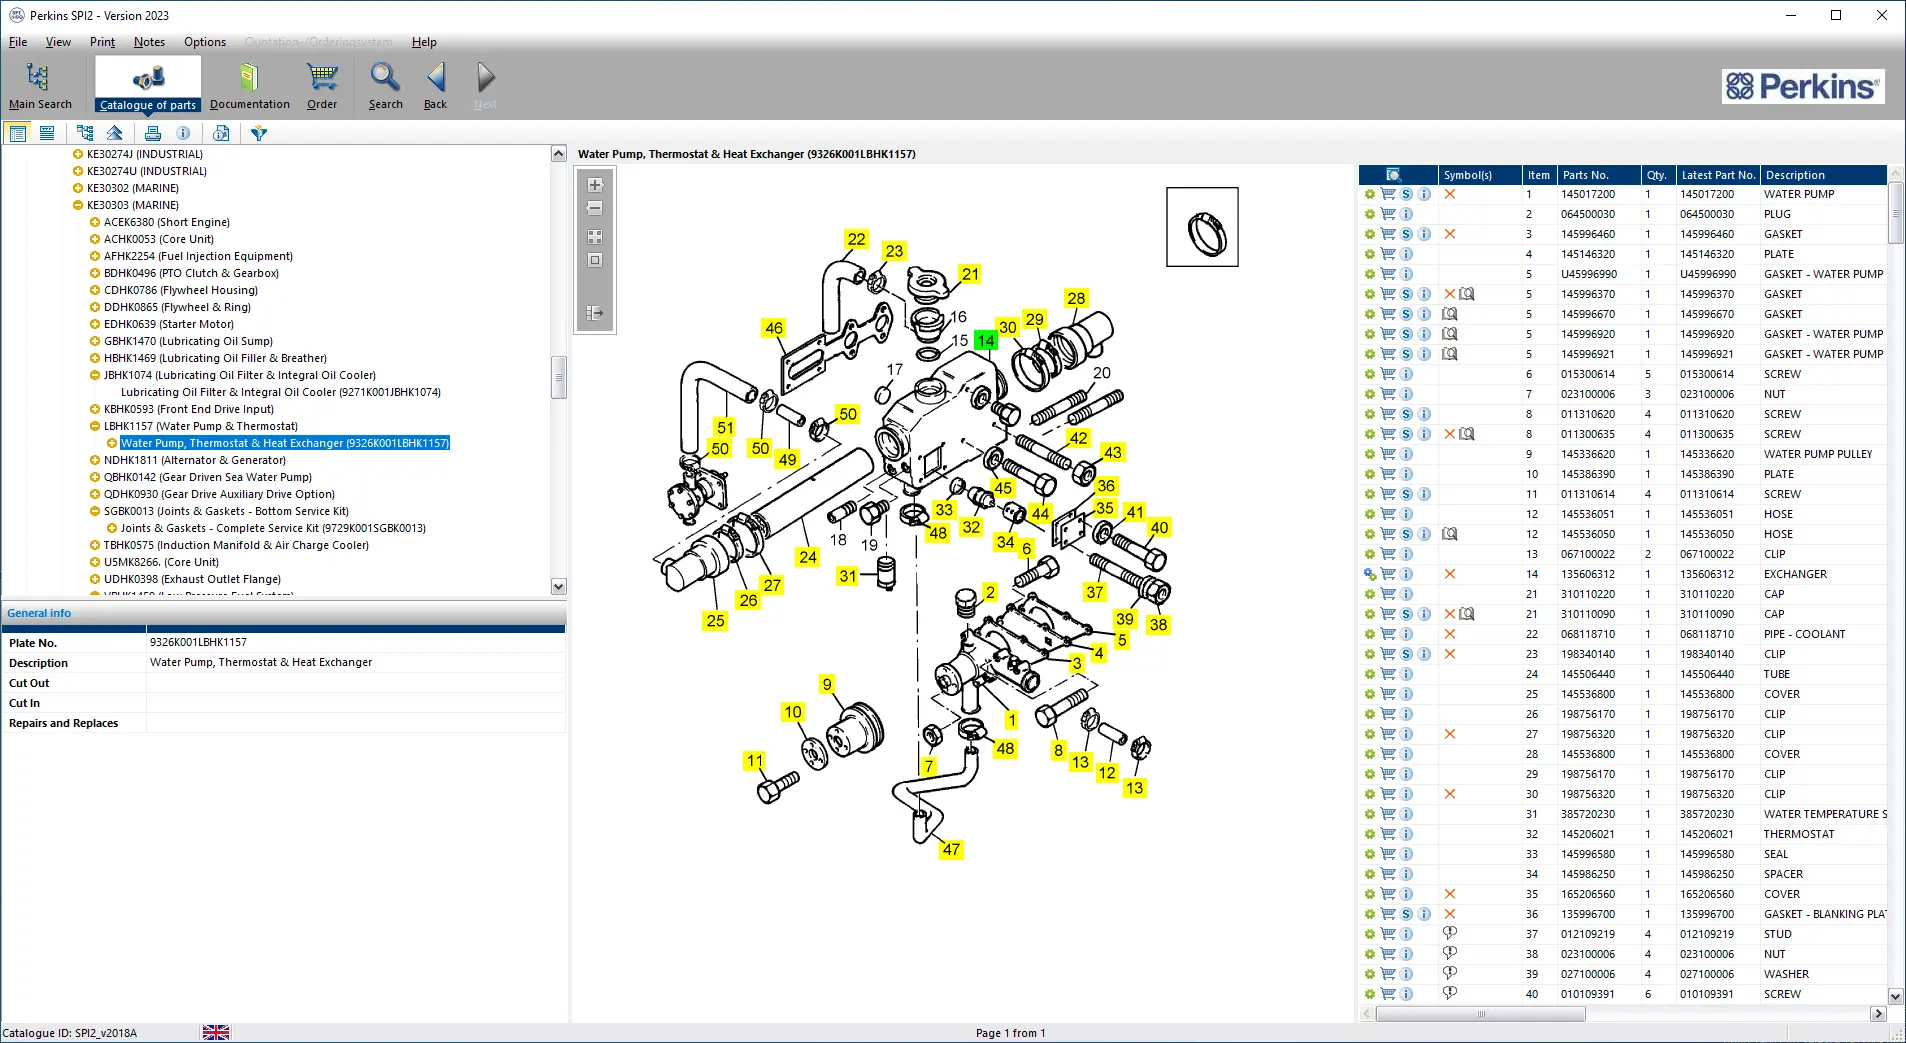
Task: Click the Latest Part No. column header
Action: [x=1717, y=175]
